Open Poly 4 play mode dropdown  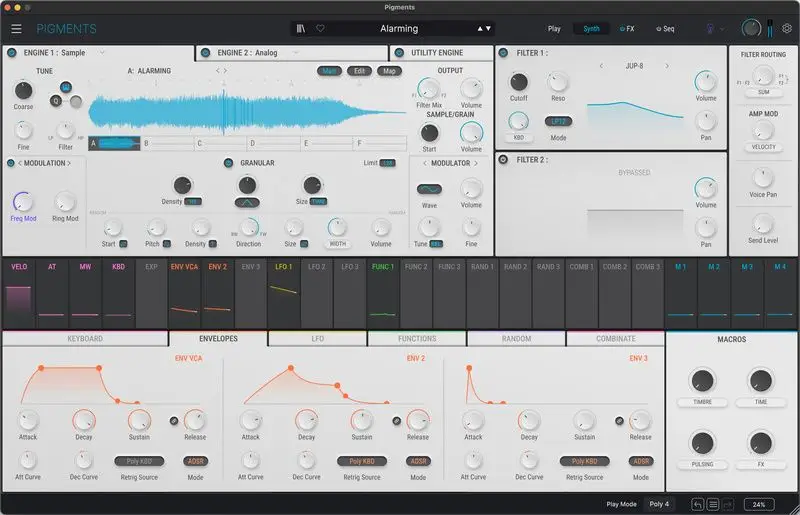[x=659, y=504]
